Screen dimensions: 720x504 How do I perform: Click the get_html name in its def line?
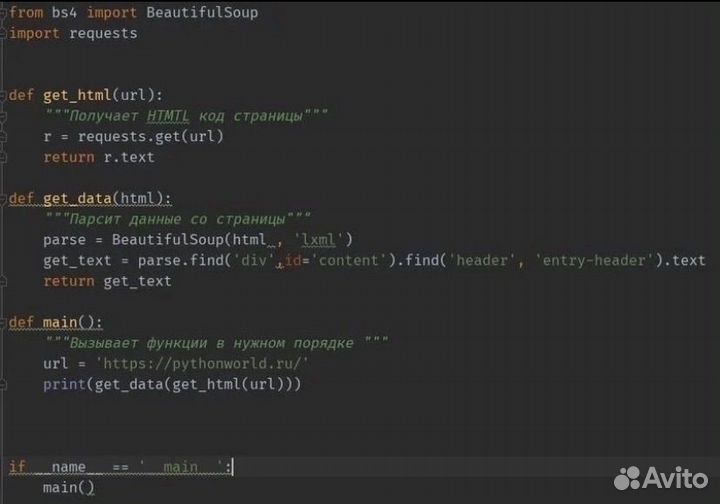[77, 95]
